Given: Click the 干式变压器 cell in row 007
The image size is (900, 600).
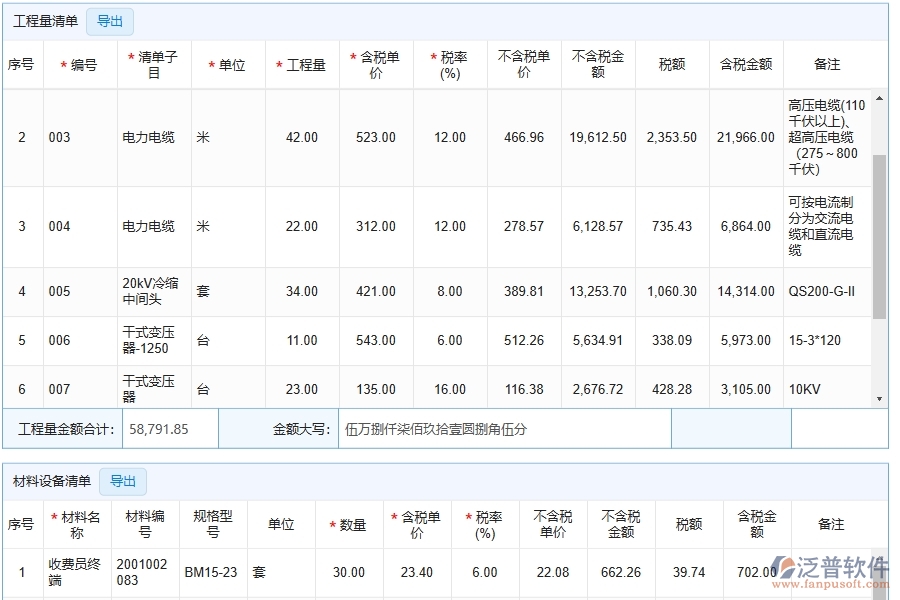Looking at the screenshot, I should point(154,388).
